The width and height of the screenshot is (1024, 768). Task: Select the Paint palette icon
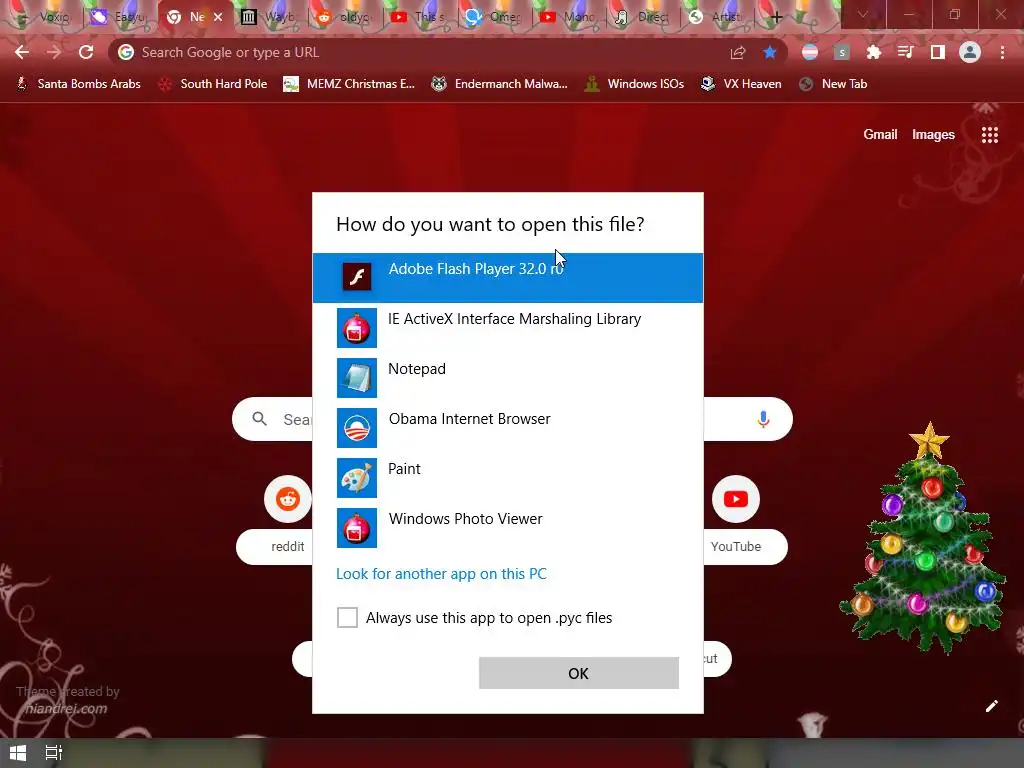point(357,477)
